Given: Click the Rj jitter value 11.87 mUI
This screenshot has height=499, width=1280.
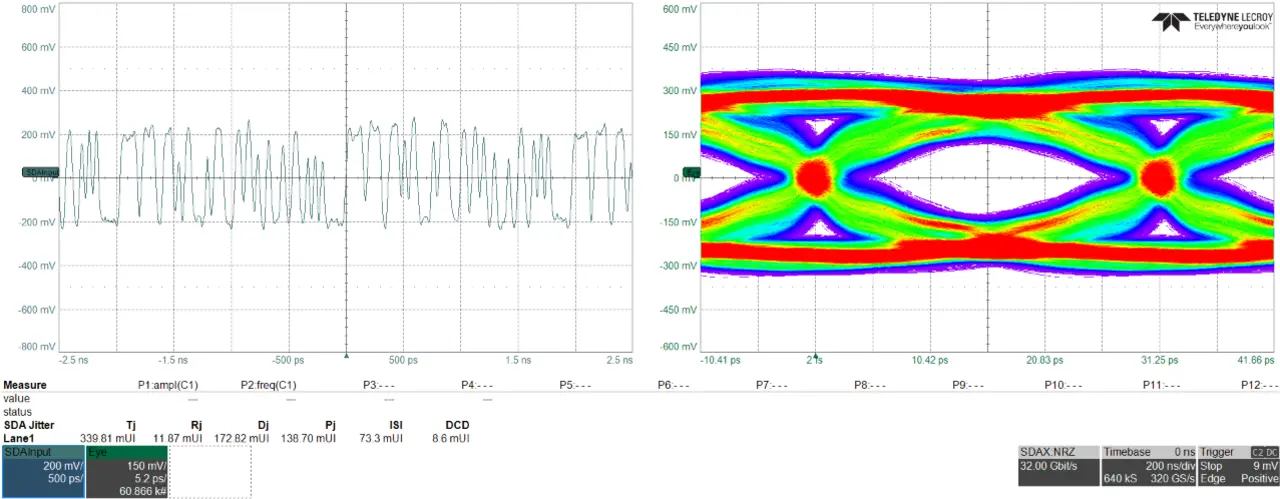Looking at the screenshot, I should pos(180,438).
